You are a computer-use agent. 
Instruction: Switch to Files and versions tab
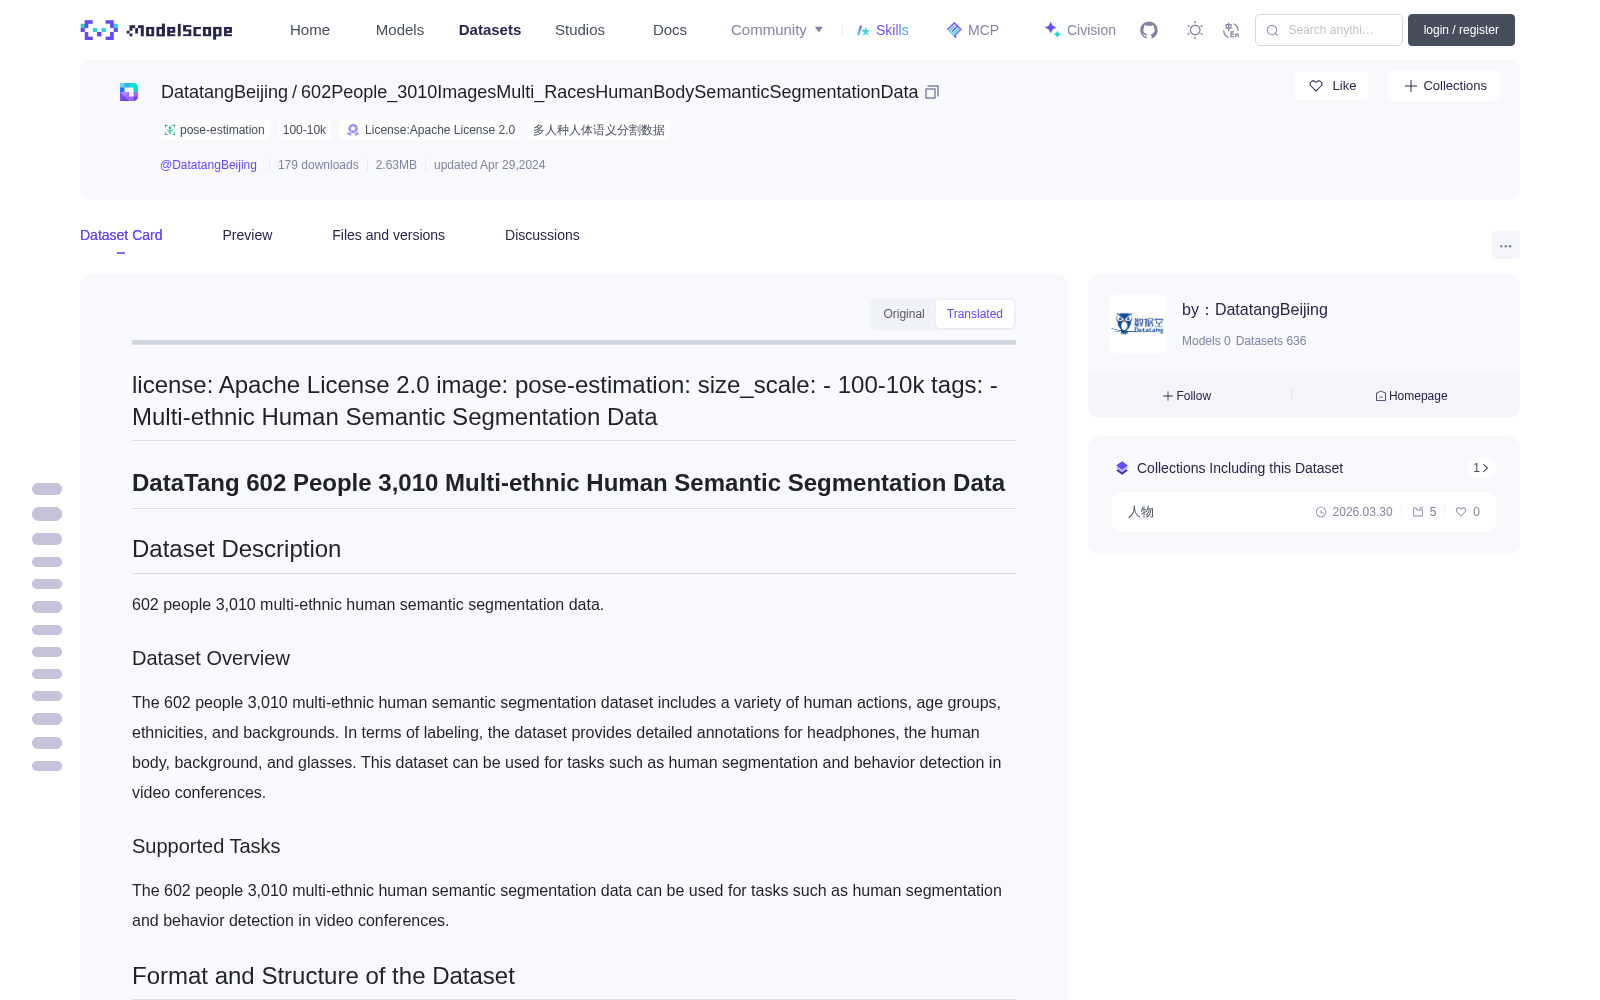(x=388, y=235)
